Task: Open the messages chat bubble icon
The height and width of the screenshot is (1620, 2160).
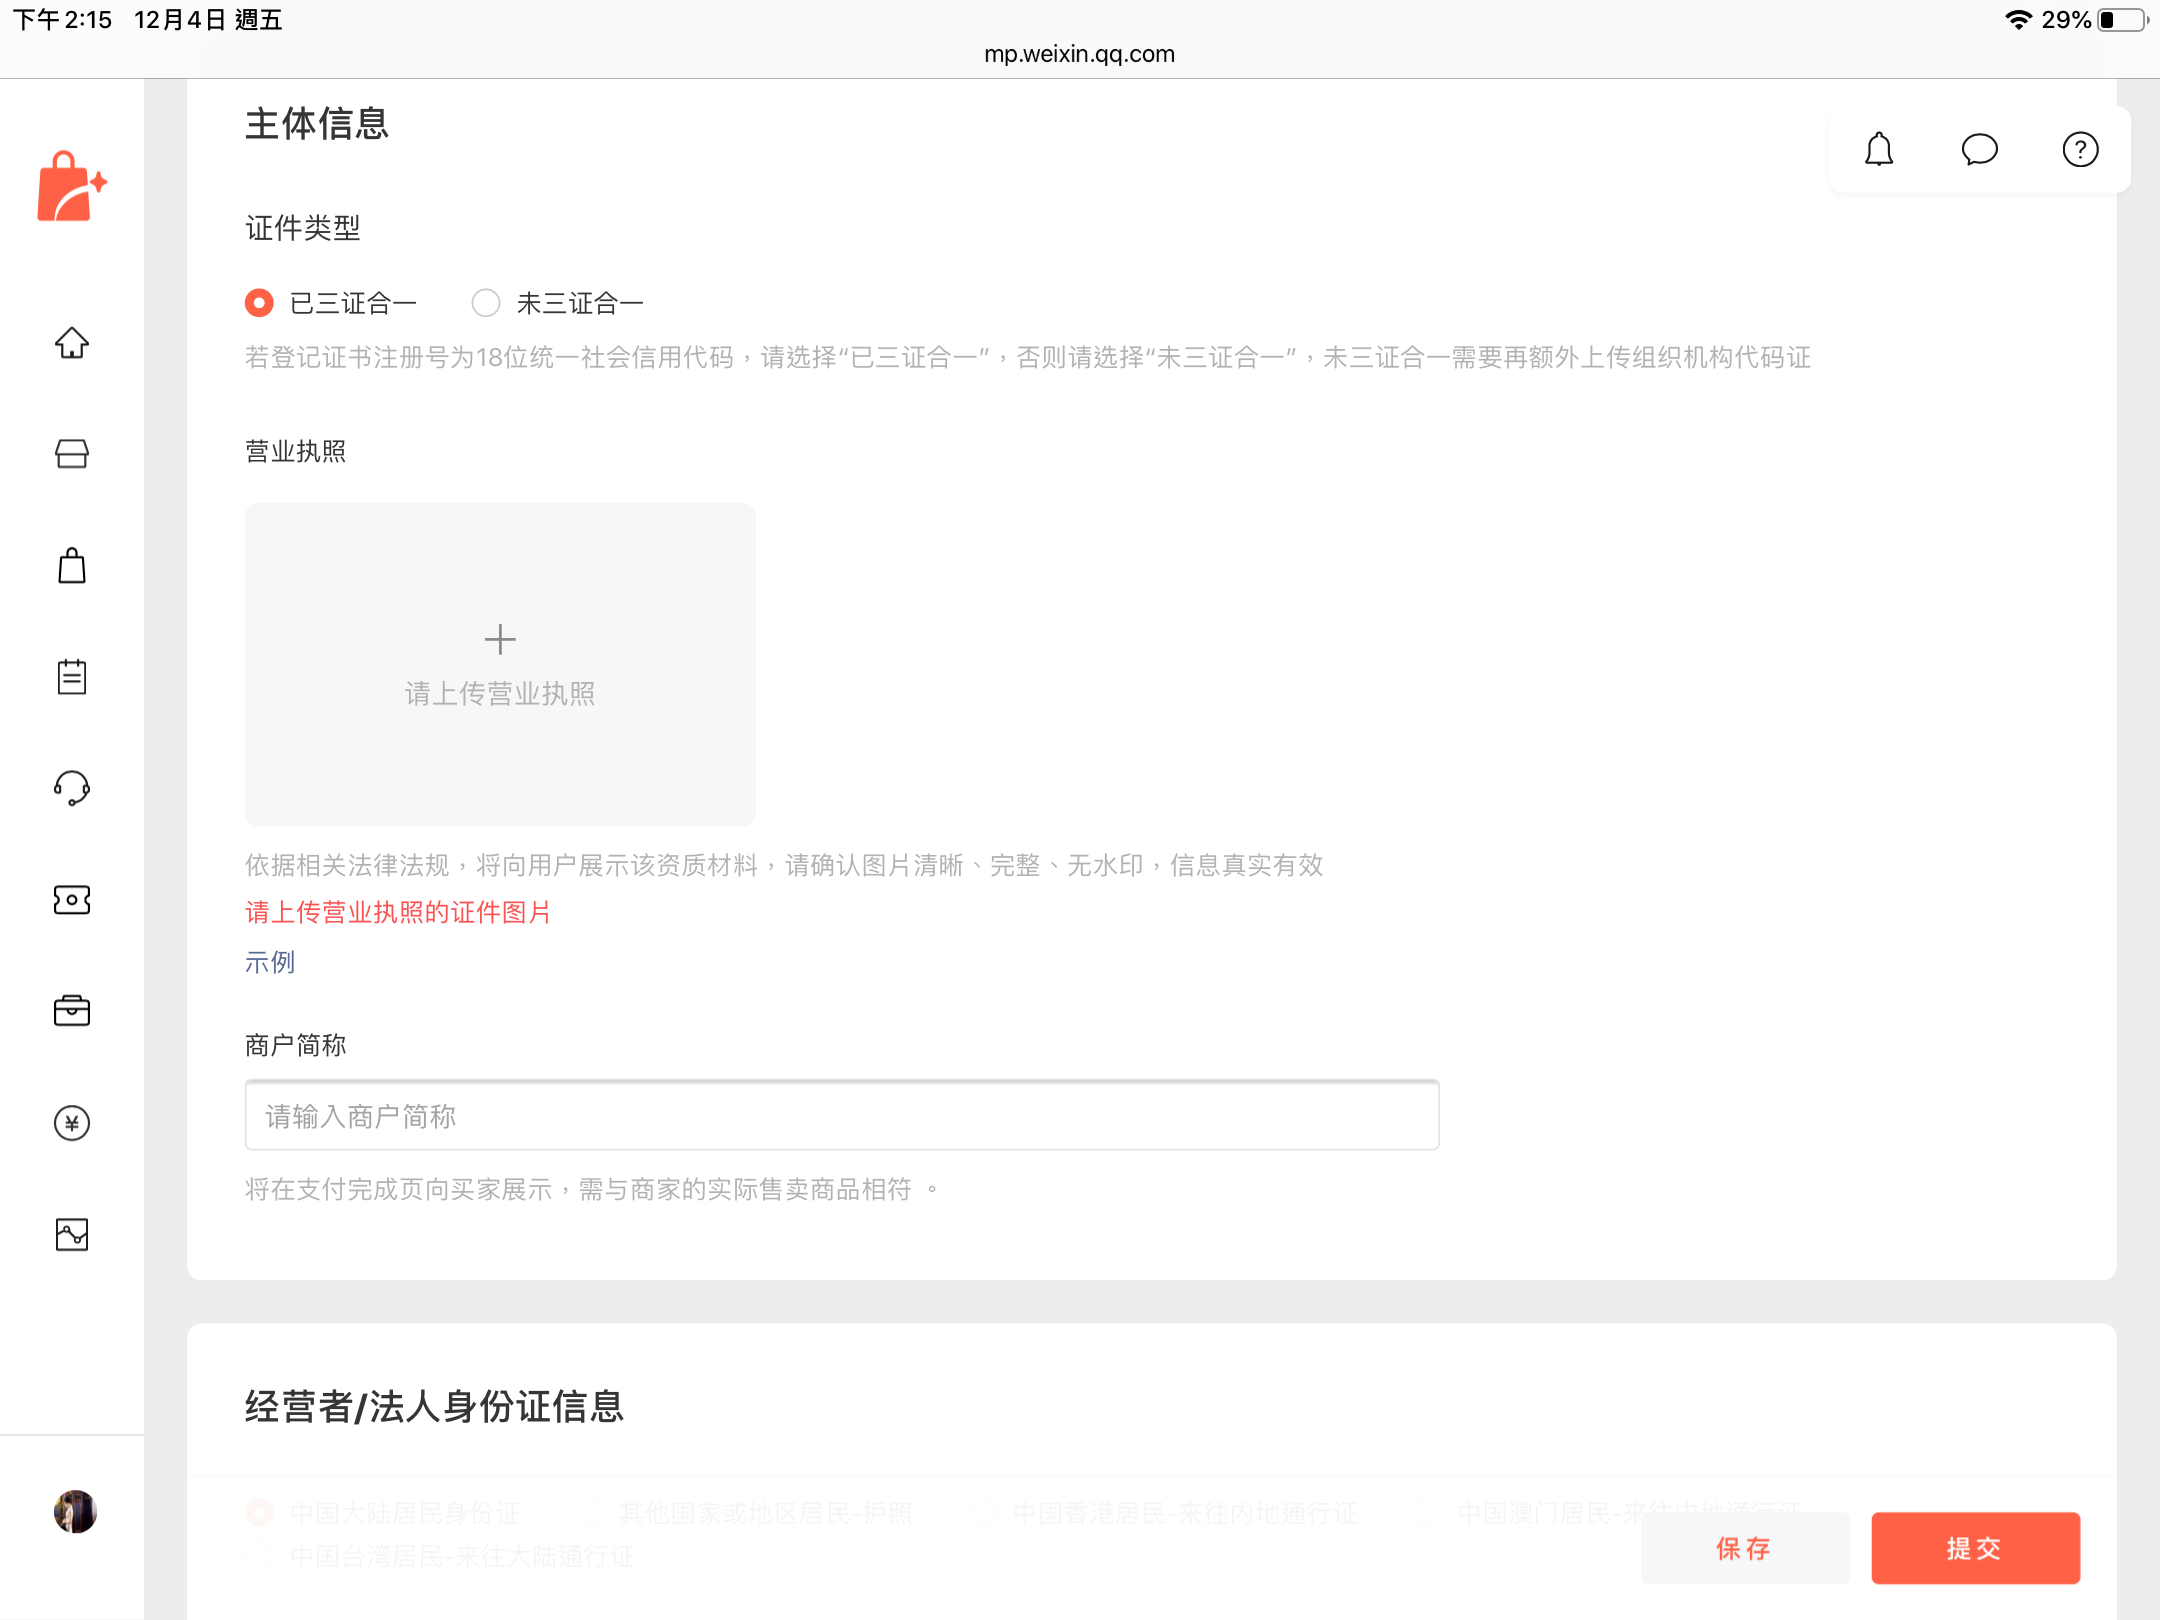Action: pyautogui.click(x=1980, y=150)
